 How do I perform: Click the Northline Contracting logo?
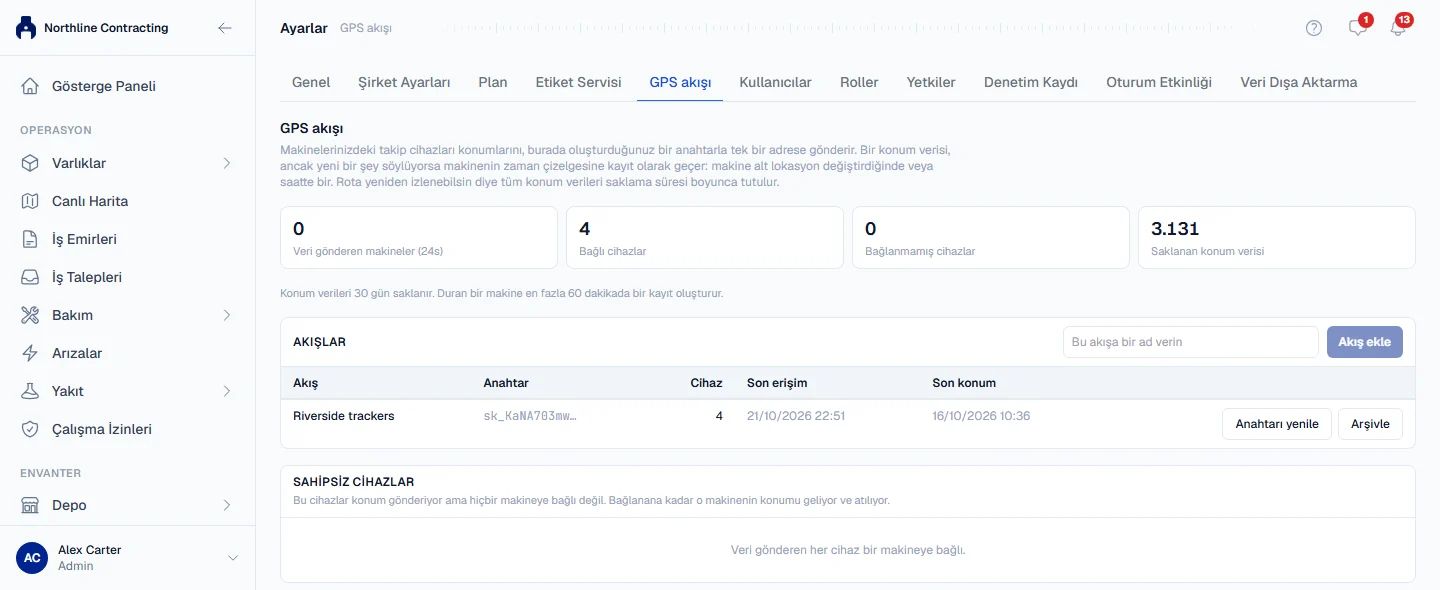26,28
